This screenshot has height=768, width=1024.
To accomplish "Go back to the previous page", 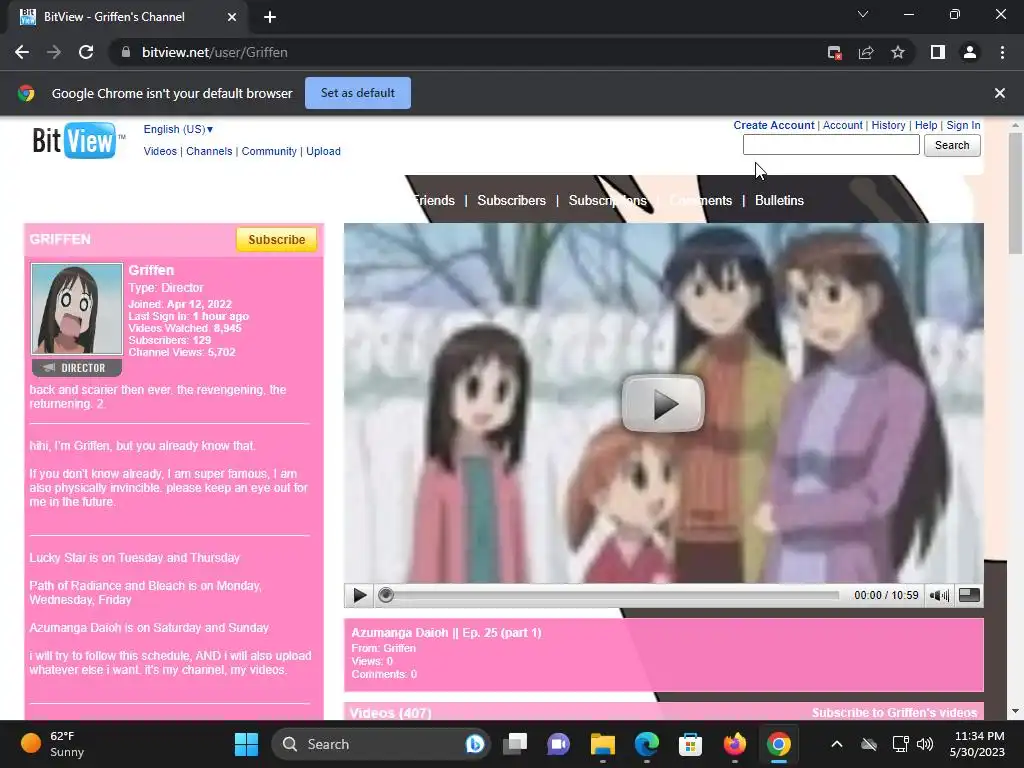I will (22, 52).
